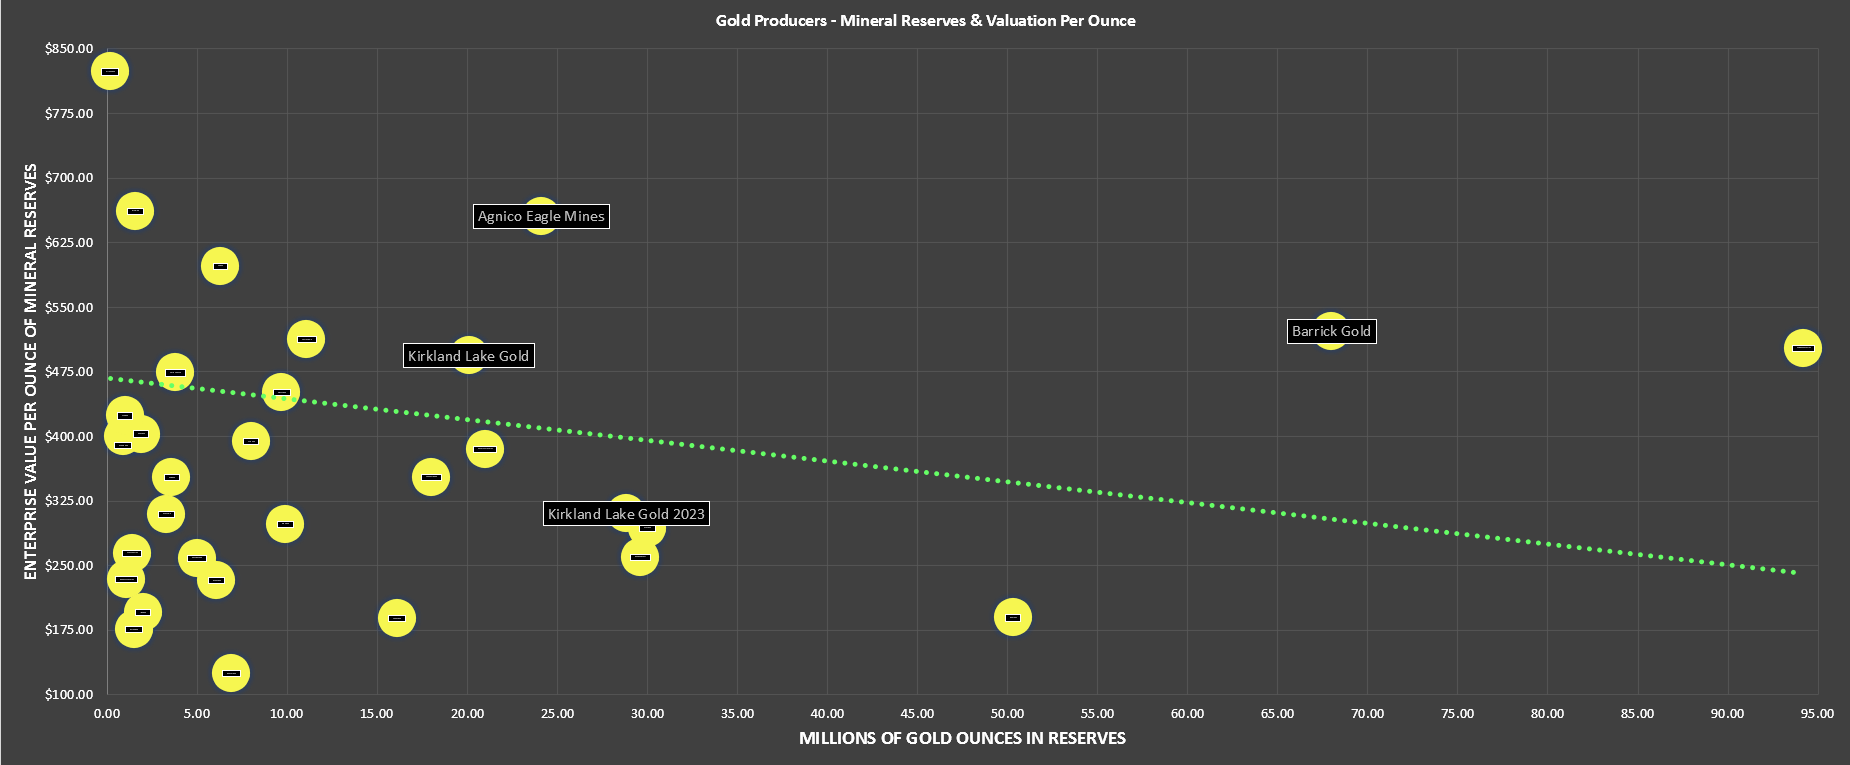Click the $775.00 y-axis tick label
This screenshot has width=1850, height=765.
click(x=69, y=114)
